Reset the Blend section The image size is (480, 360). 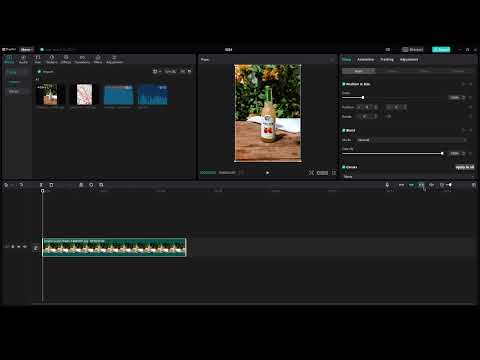tap(463, 130)
